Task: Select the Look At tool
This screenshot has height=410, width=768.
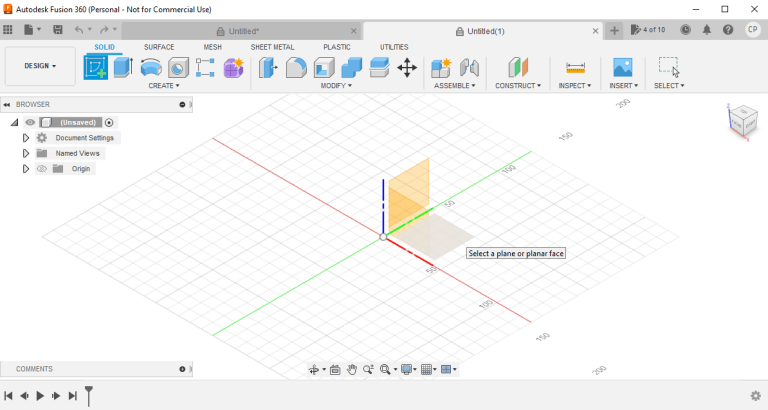Action: click(335, 369)
